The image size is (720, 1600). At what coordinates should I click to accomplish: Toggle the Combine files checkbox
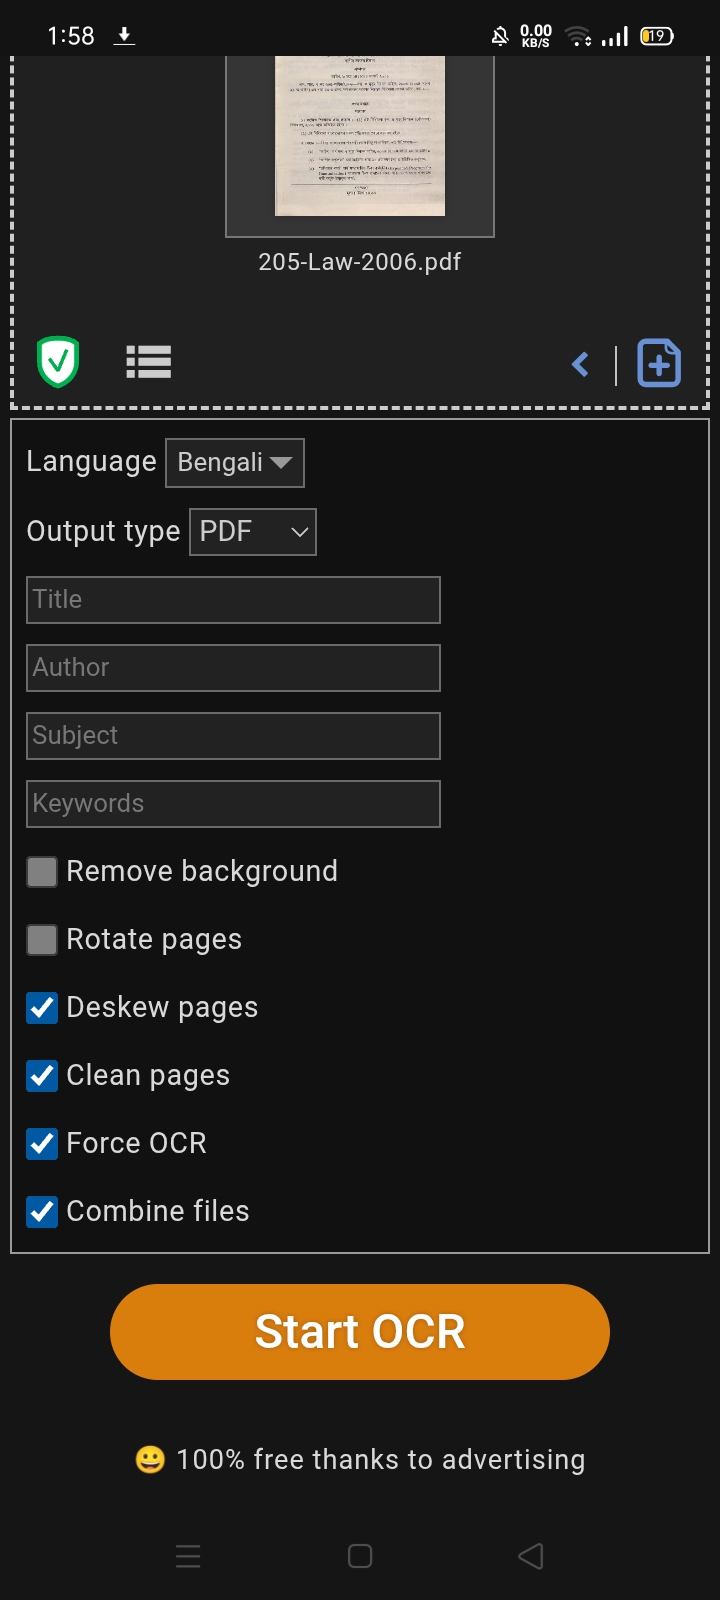pyautogui.click(x=42, y=1212)
